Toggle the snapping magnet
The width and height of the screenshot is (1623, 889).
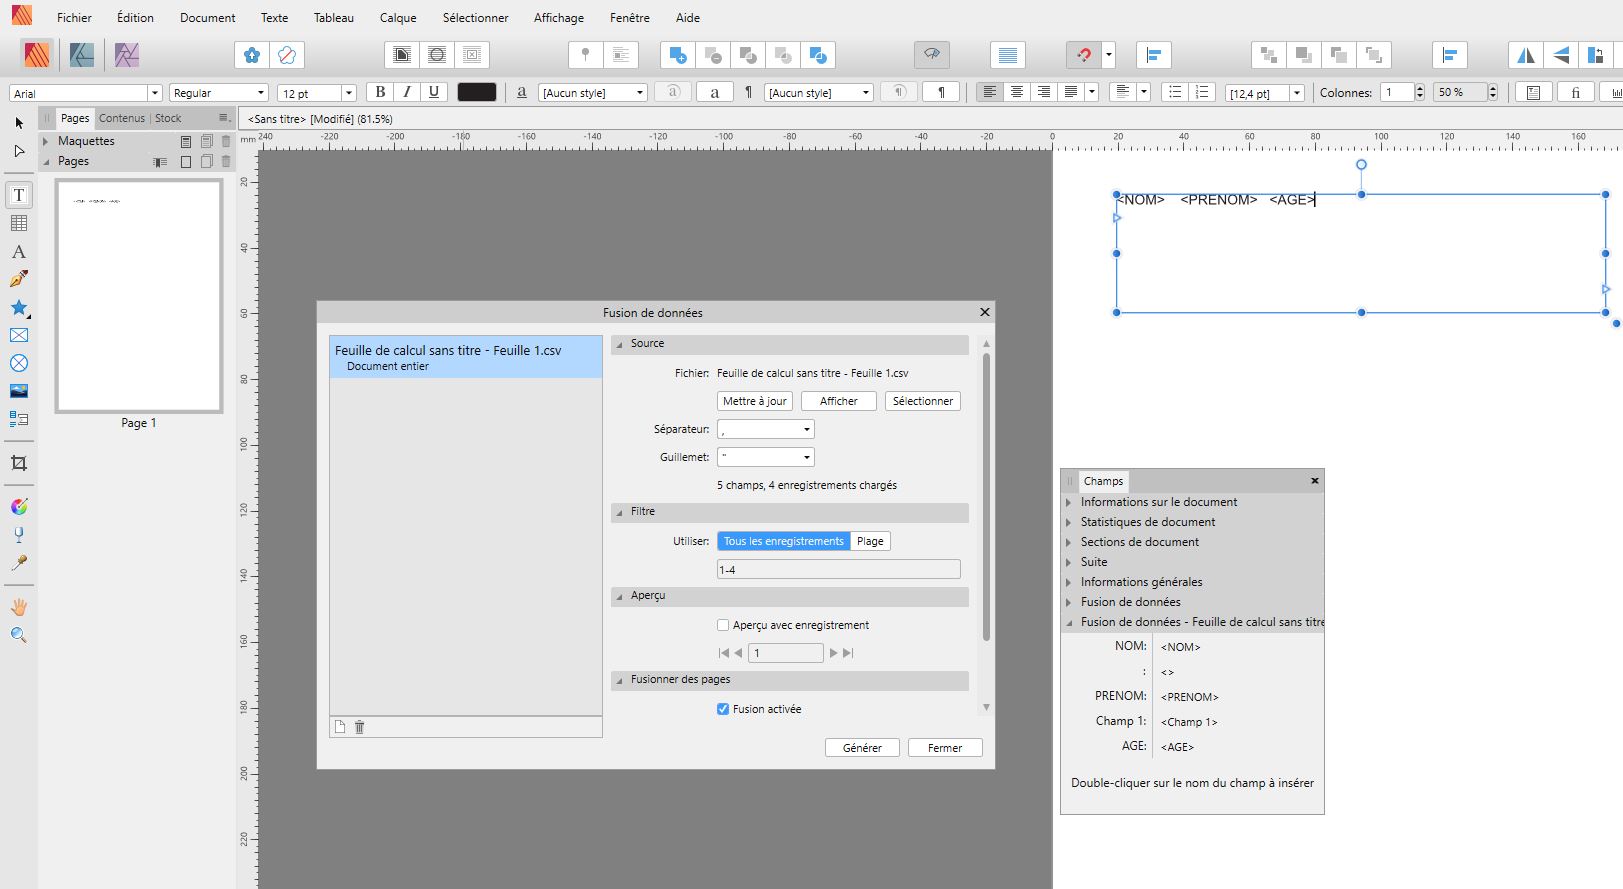click(x=1083, y=55)
